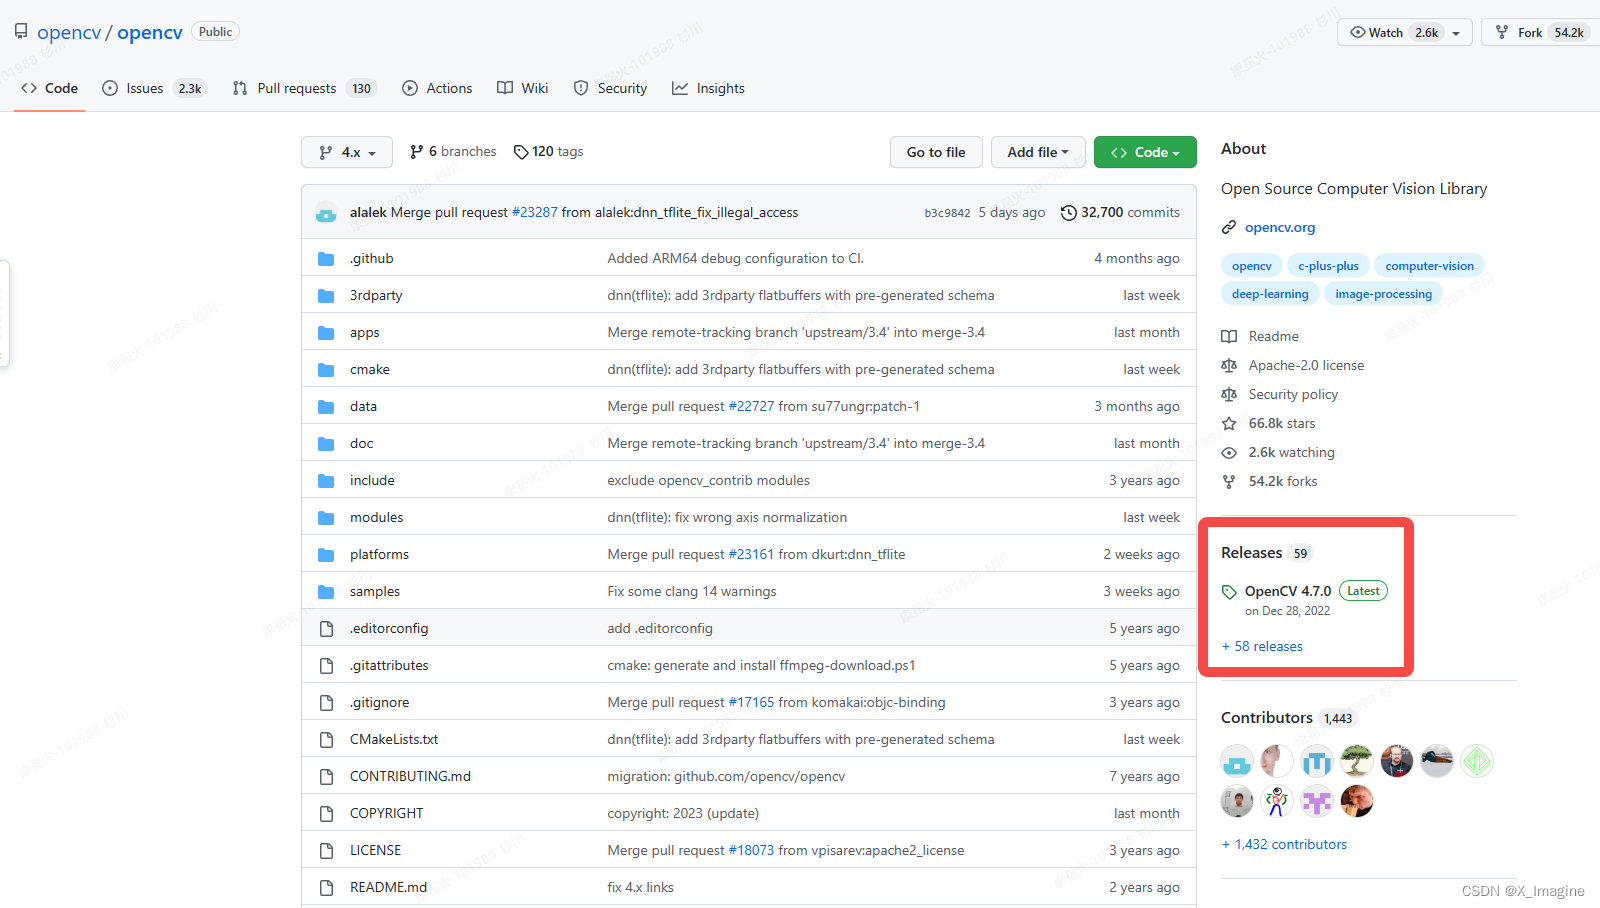Open the opencv owner link in header
Viewport: 1600px width, 908px height.
pos(69,33)
